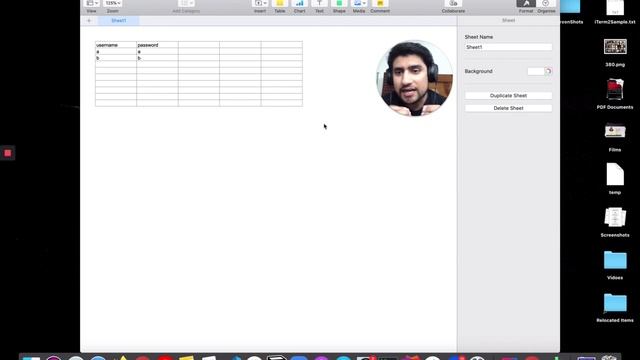
Task: Select iTerm2Sample.txt file on desktop
Action: pos(615,12)
